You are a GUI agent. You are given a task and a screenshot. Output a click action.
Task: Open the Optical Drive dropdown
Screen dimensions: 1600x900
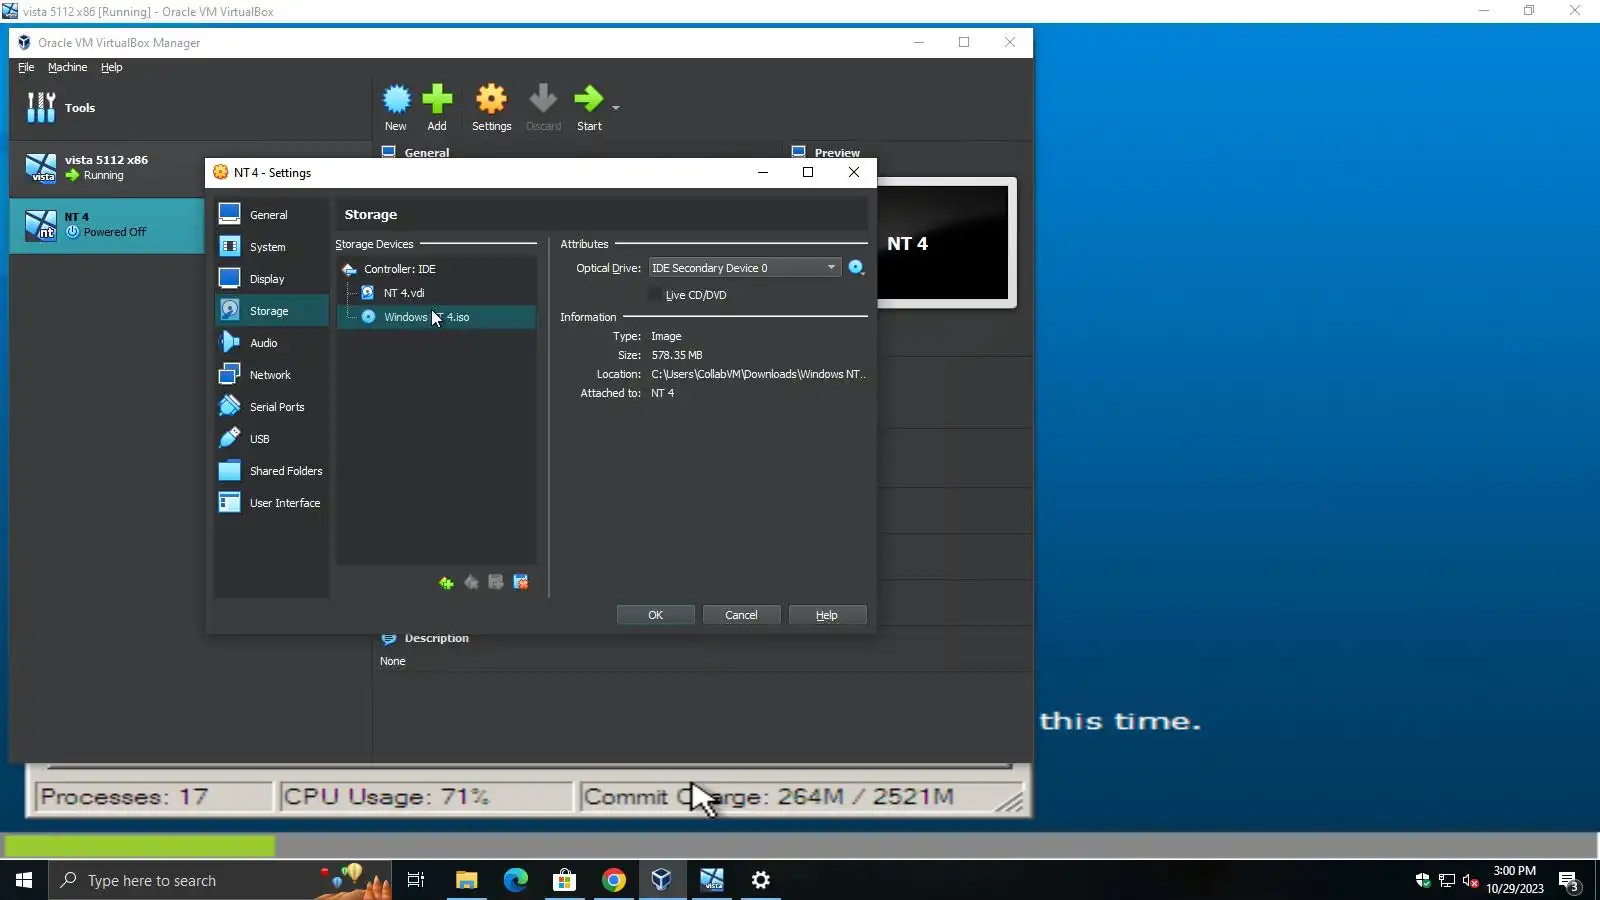[744, 268]
